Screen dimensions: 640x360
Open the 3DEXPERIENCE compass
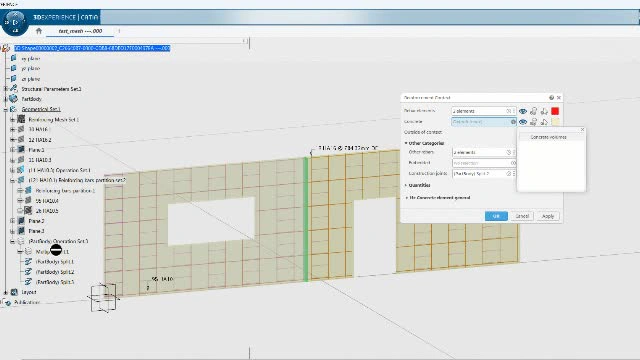[x=15, y=22]
